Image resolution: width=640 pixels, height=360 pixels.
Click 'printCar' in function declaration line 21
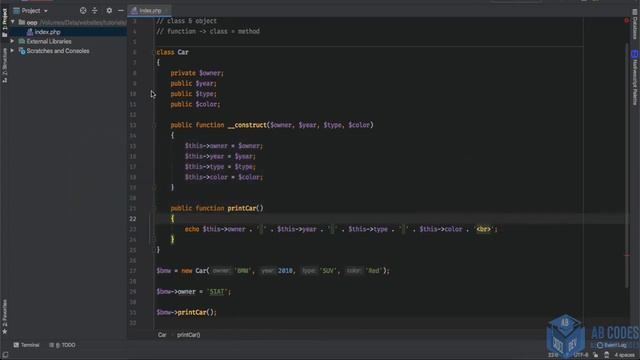click(242, 208)
